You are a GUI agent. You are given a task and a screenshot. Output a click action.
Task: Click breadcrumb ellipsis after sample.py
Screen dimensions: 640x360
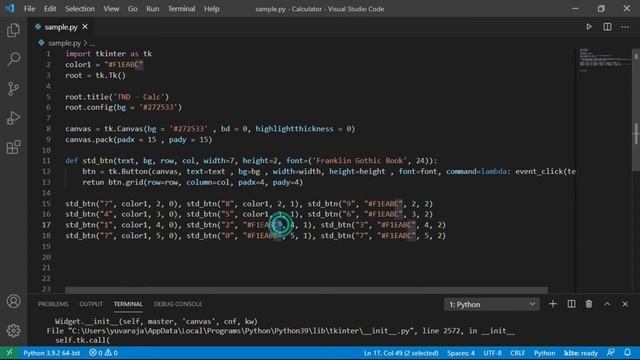coord(93,43)
